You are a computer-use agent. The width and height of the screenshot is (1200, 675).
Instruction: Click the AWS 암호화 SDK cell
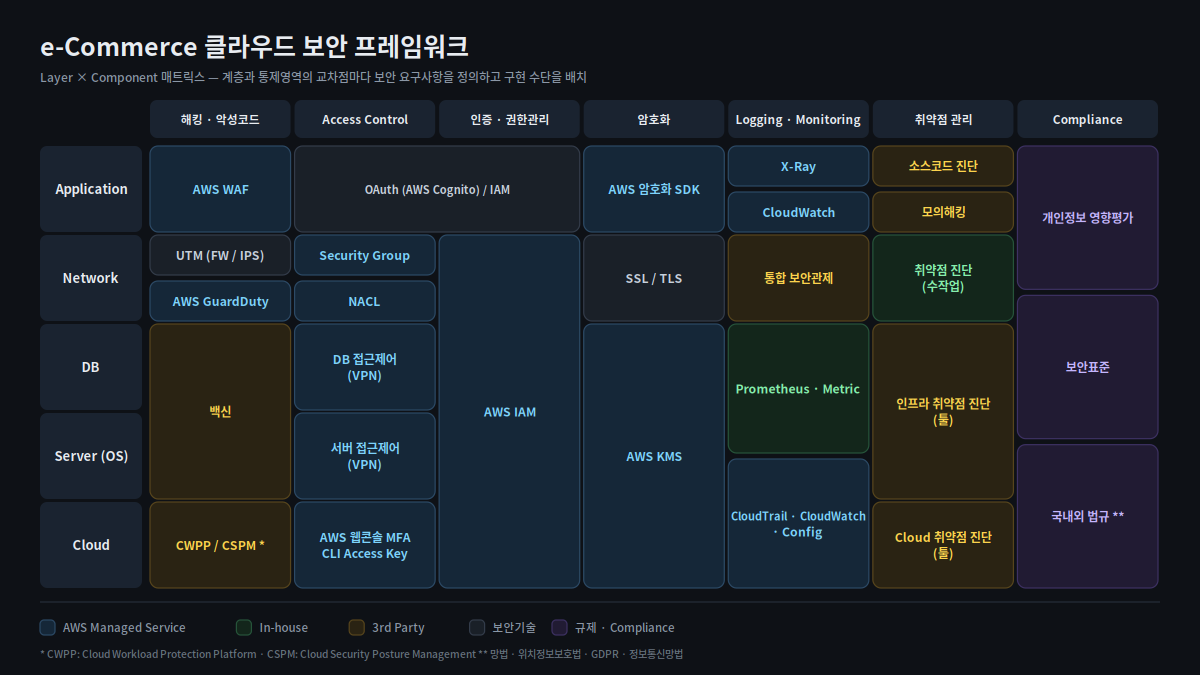click(x=654, y=189)
